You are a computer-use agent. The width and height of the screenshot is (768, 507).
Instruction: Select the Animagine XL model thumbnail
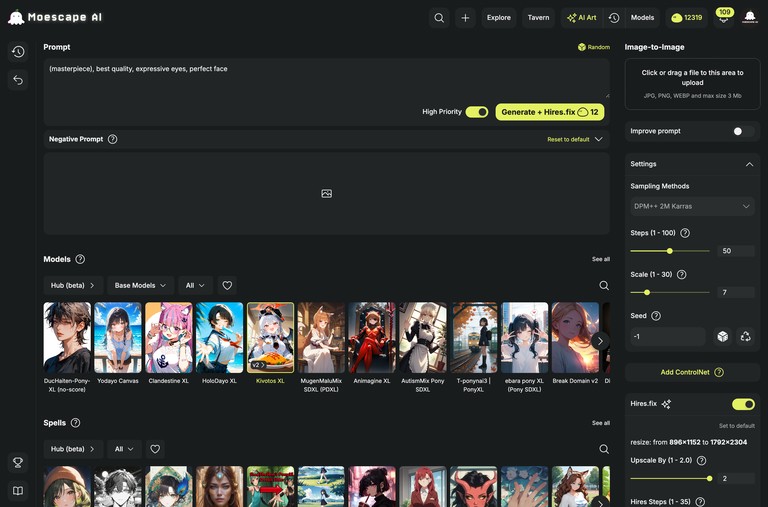(x=372, y=338)
